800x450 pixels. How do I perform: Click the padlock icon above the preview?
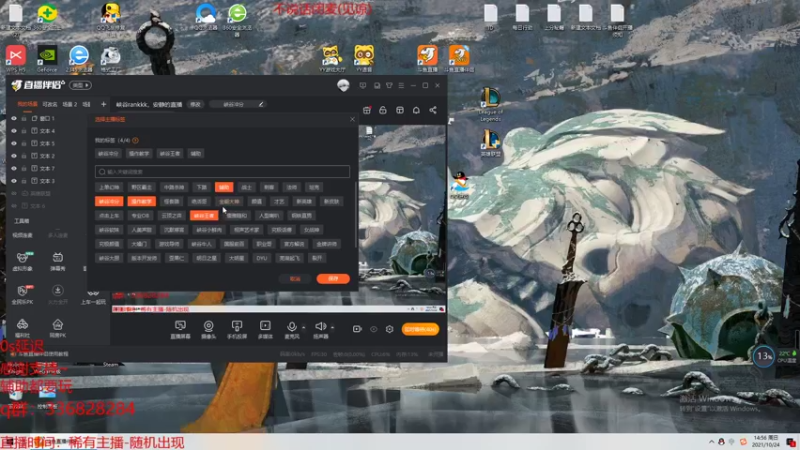[383, 110]
